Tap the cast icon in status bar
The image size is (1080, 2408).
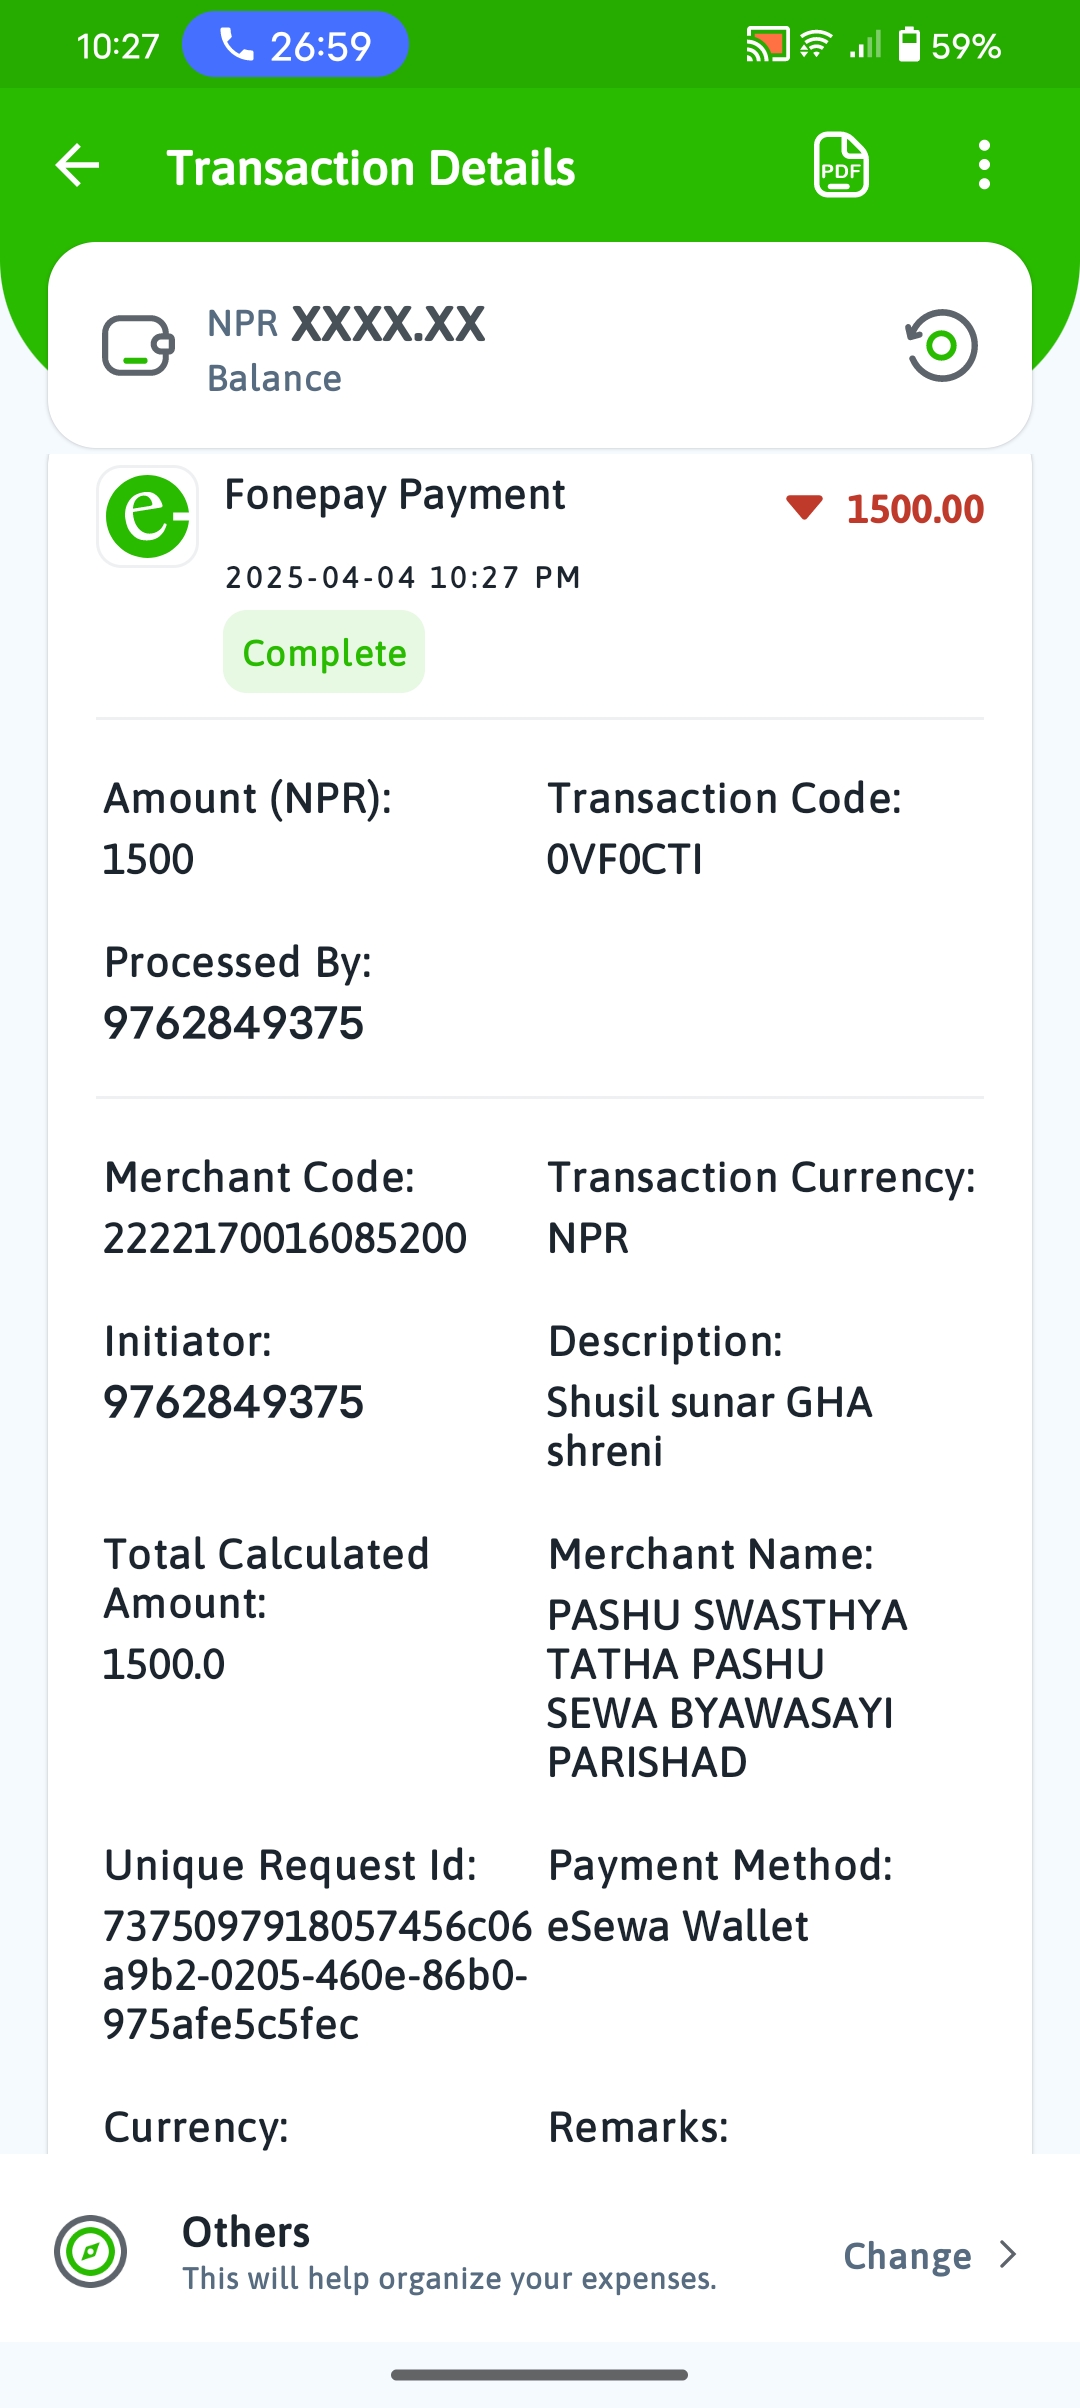click(767, 45)
